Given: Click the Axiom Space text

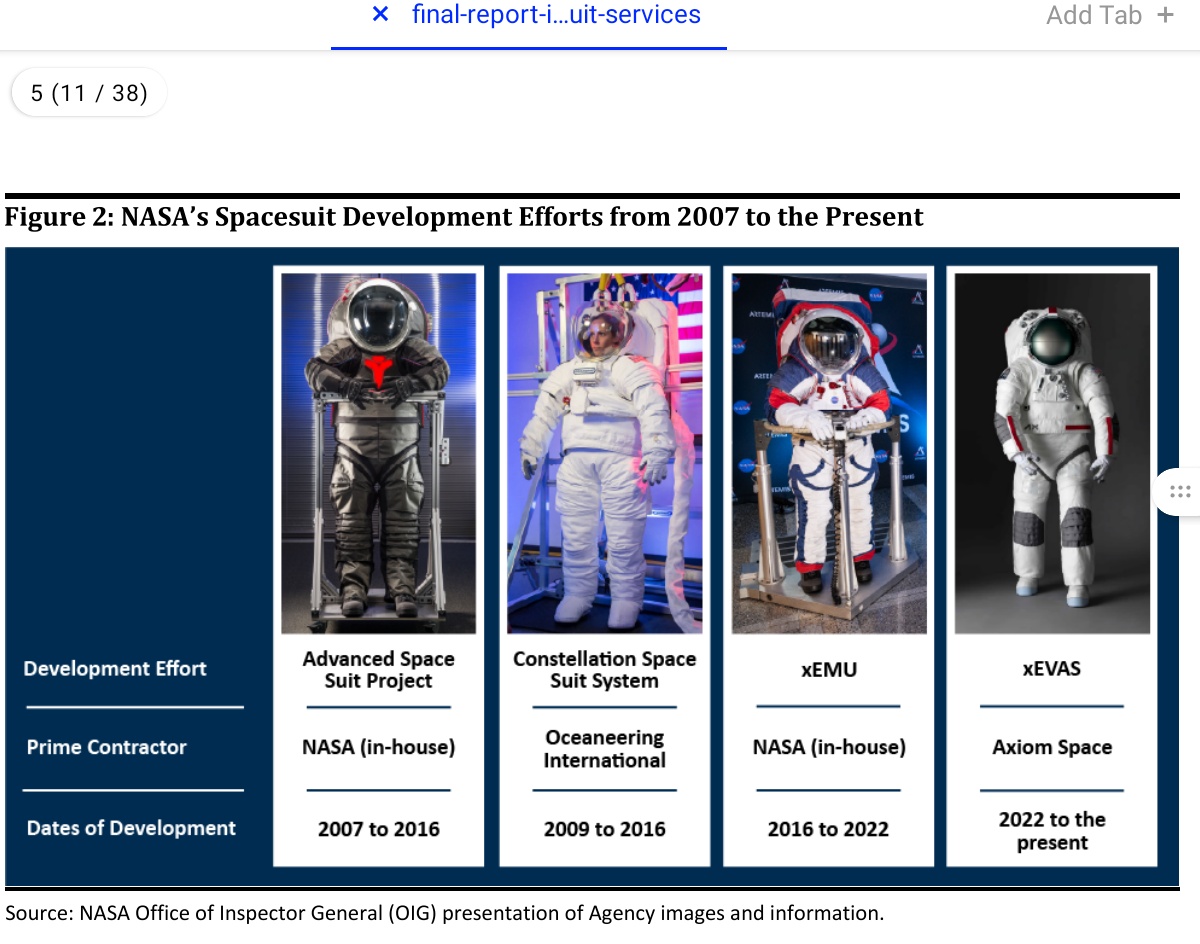Looking at the screenshot, I should [1052, 747].
